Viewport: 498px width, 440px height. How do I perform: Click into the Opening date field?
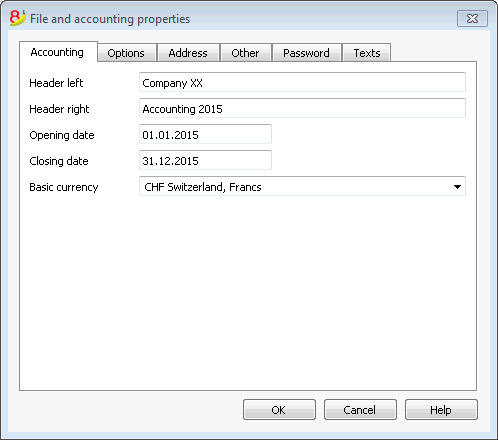205,134
